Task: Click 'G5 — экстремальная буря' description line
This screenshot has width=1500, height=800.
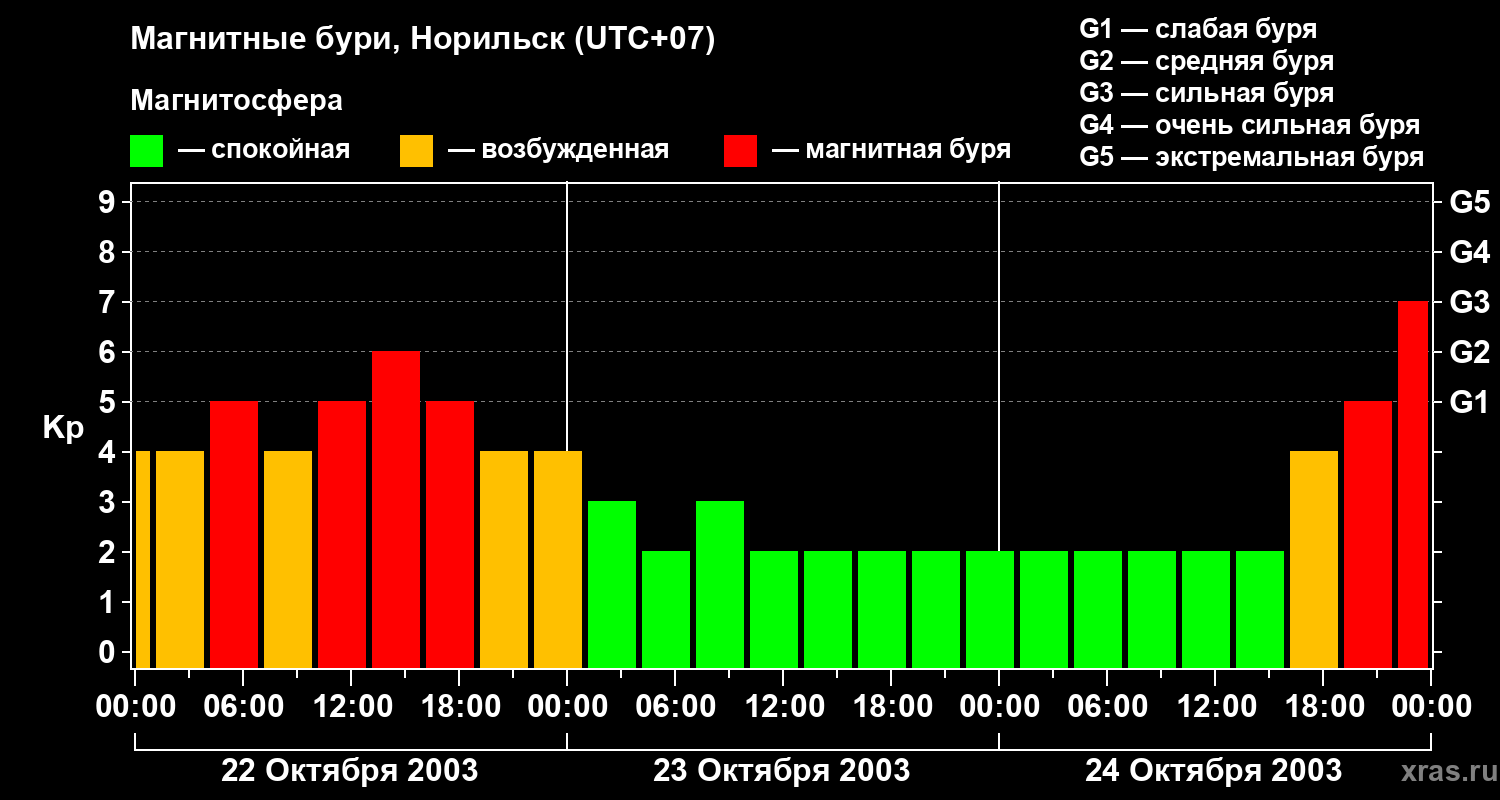Action: pyautogui.click(x=1252, y=157)
